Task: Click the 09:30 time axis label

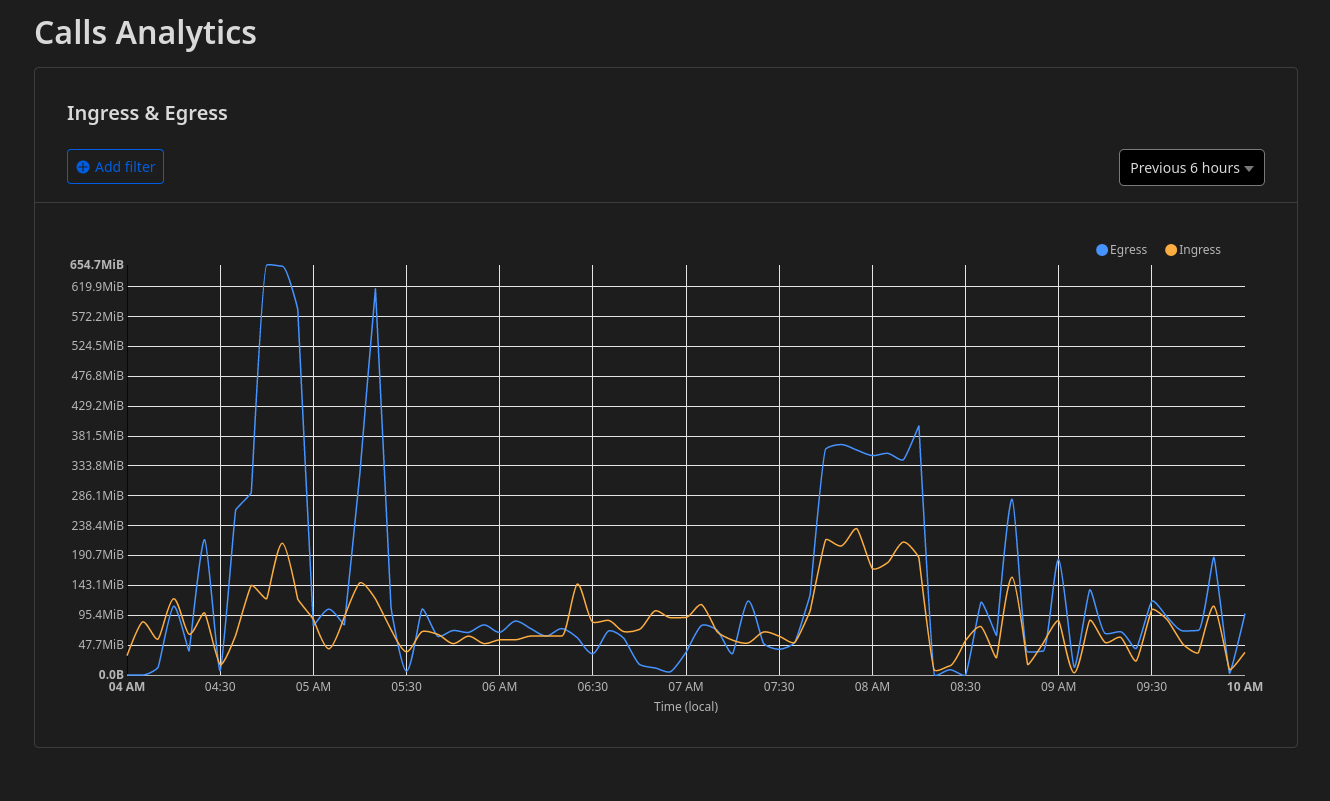Action: coord(1151,687)
